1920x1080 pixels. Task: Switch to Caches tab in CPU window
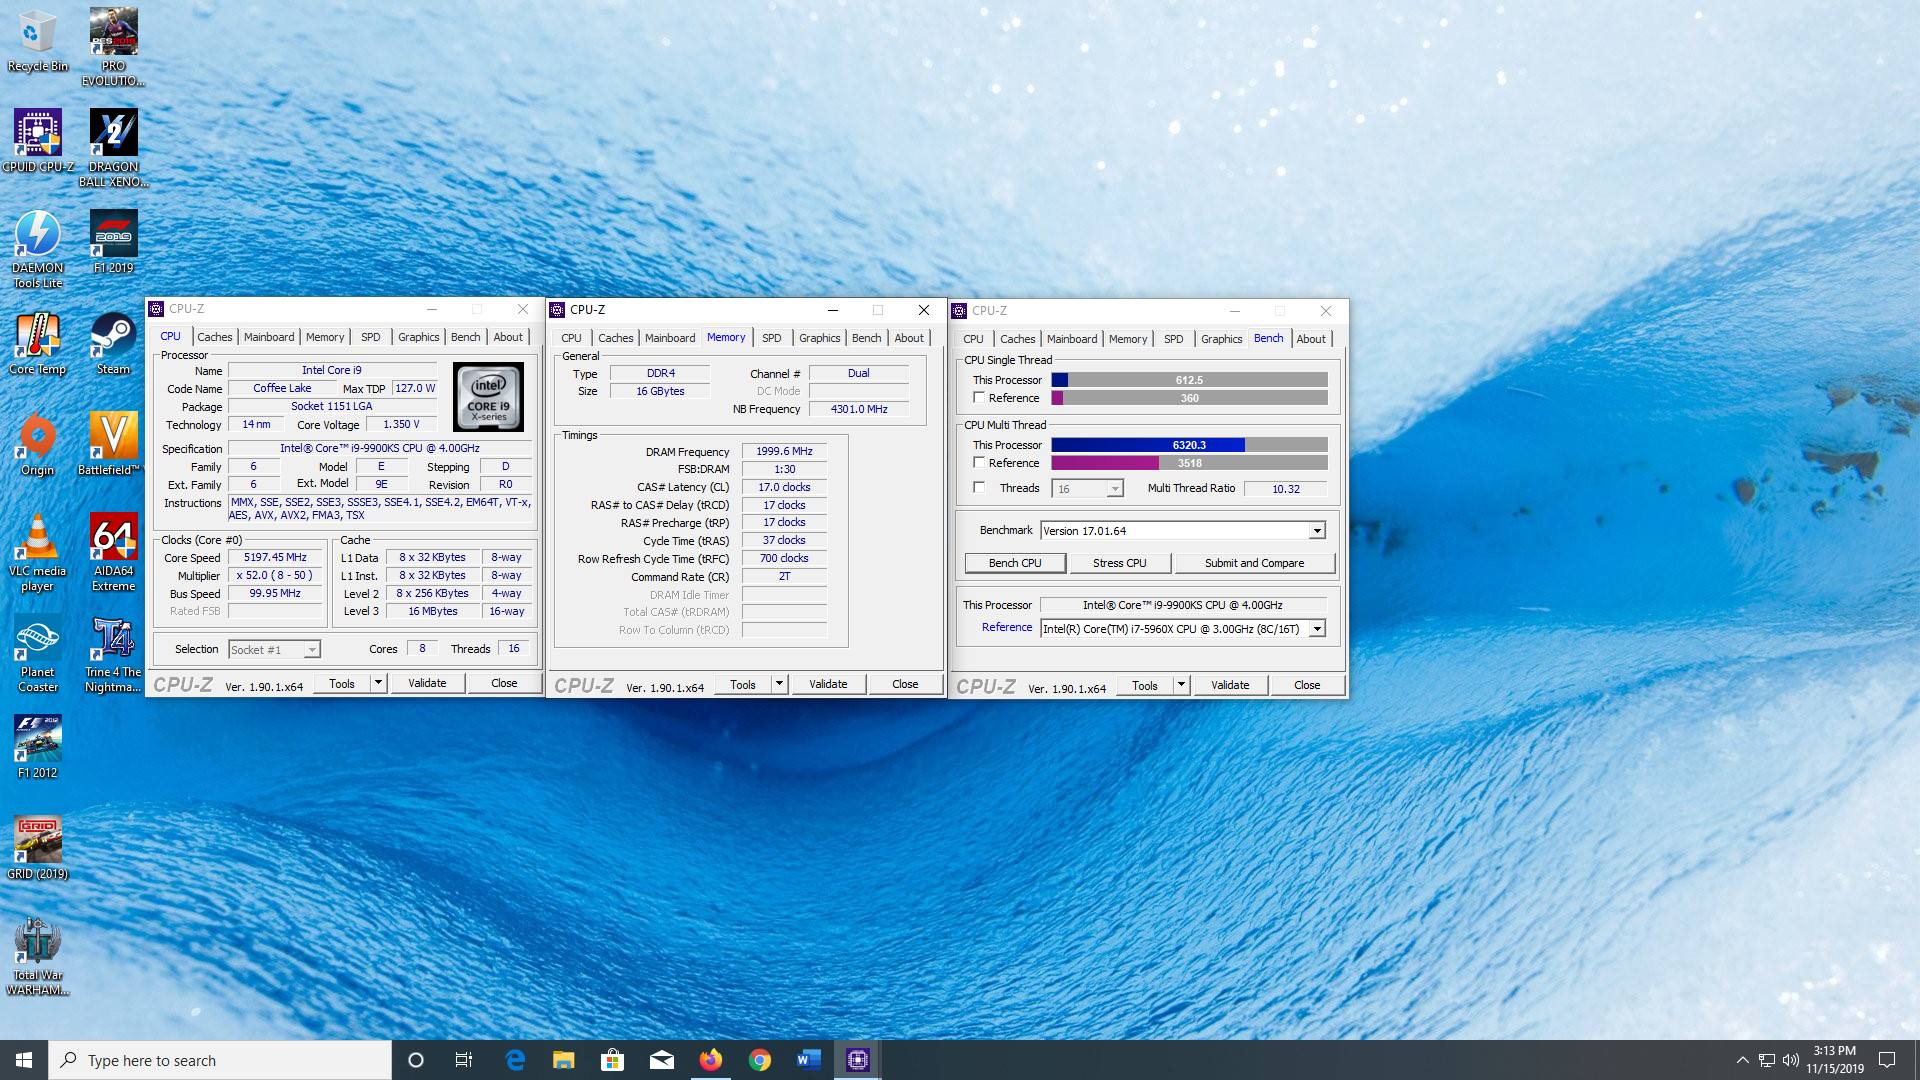214,337
